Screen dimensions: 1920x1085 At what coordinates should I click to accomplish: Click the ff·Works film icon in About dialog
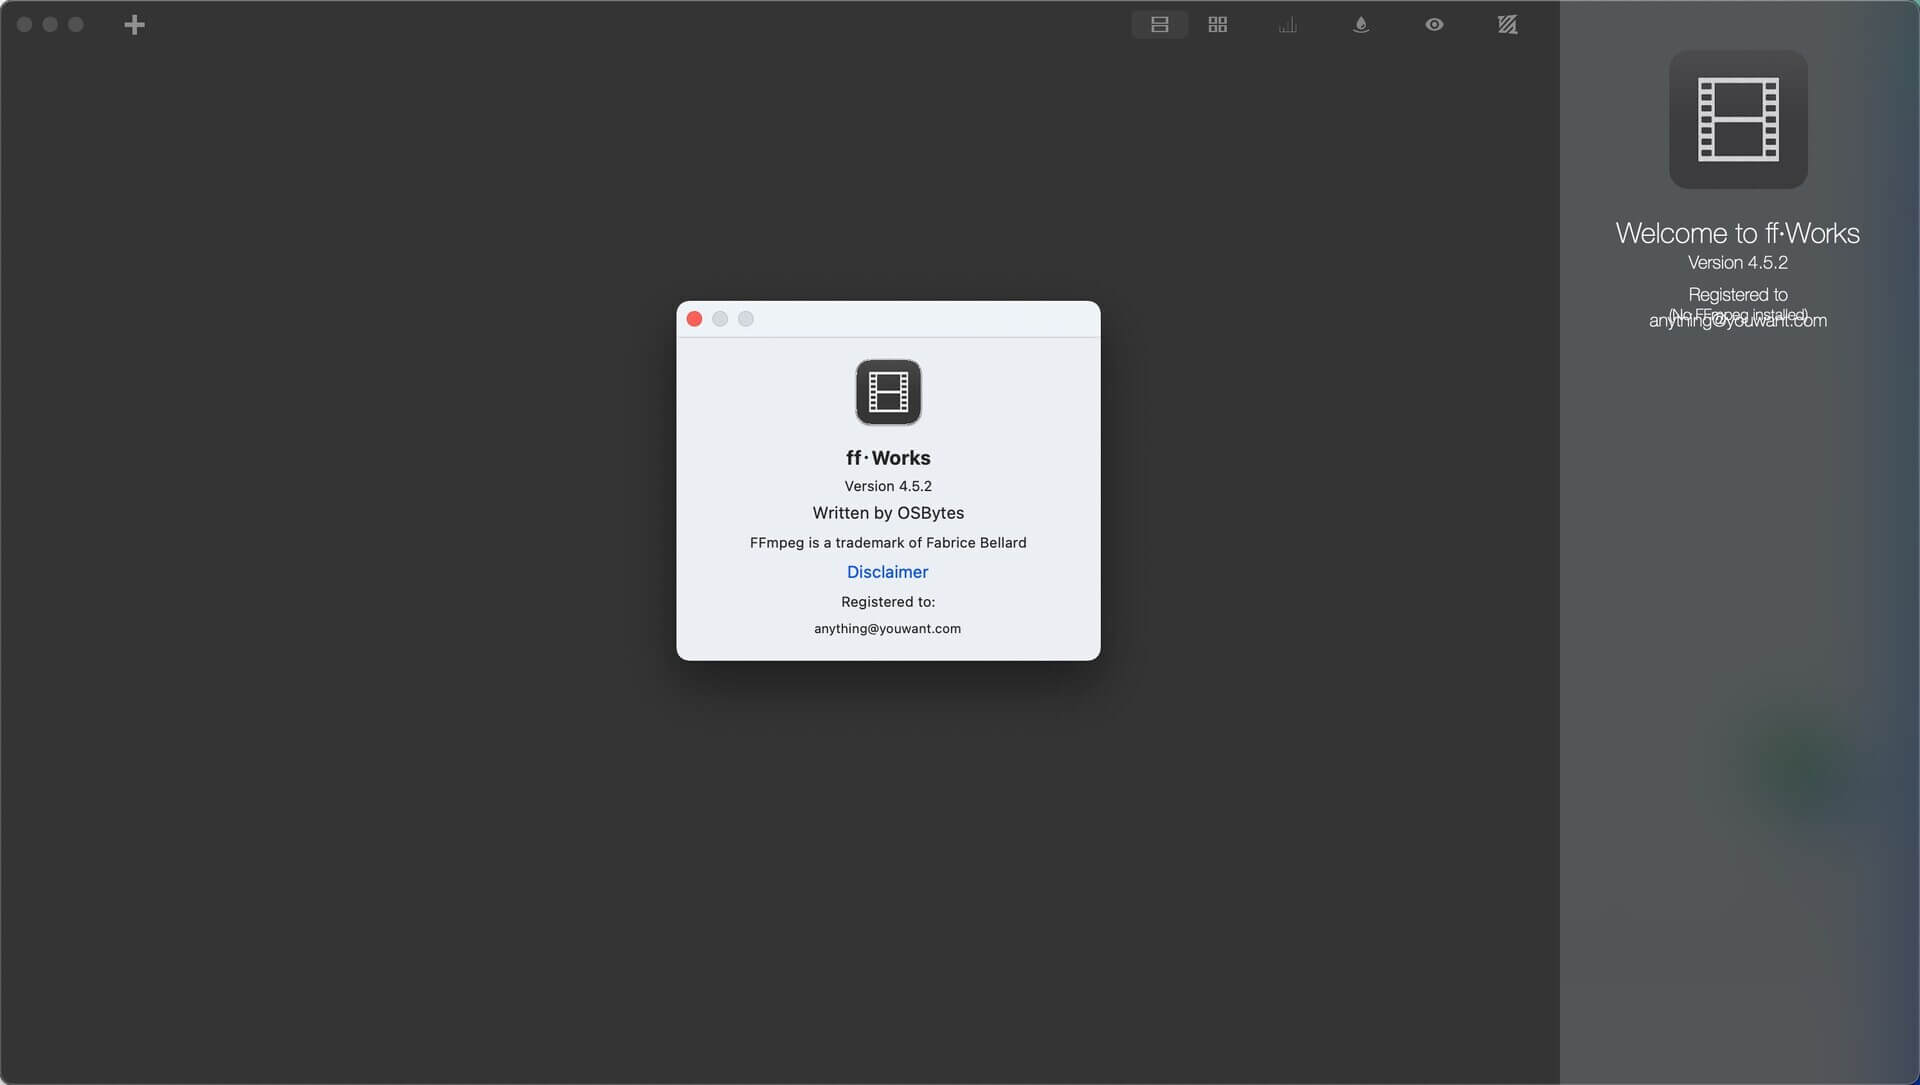[888, 392]
